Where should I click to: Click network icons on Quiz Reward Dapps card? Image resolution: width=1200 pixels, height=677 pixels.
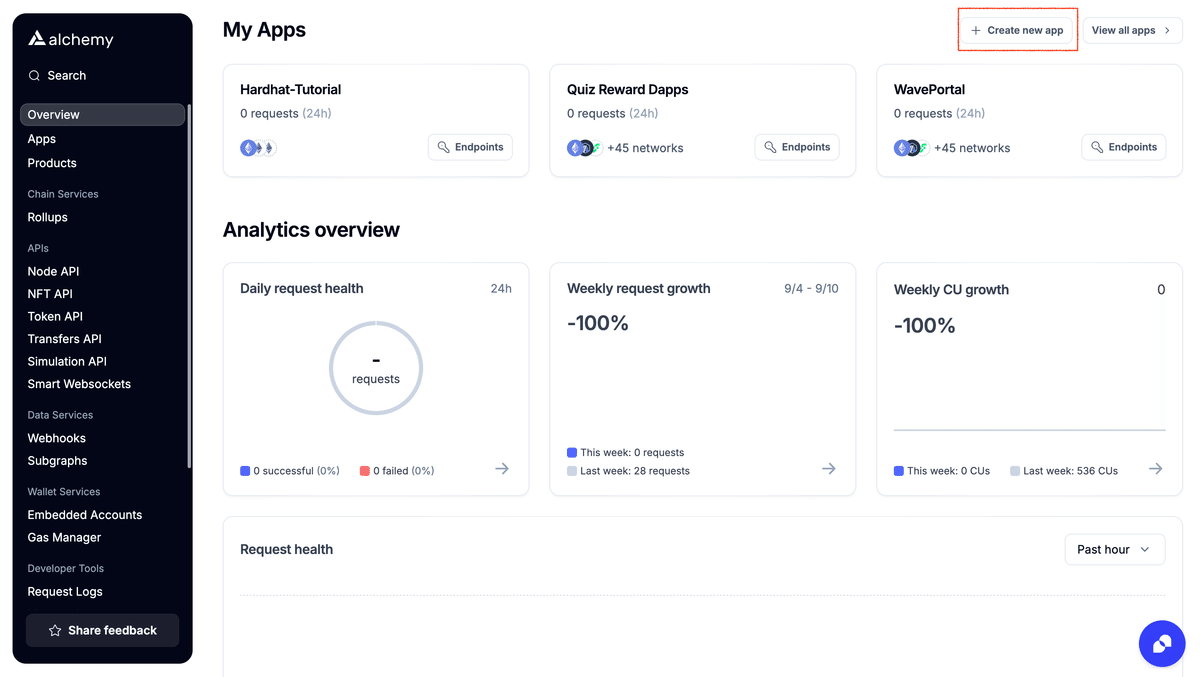(x=584, y=148)
